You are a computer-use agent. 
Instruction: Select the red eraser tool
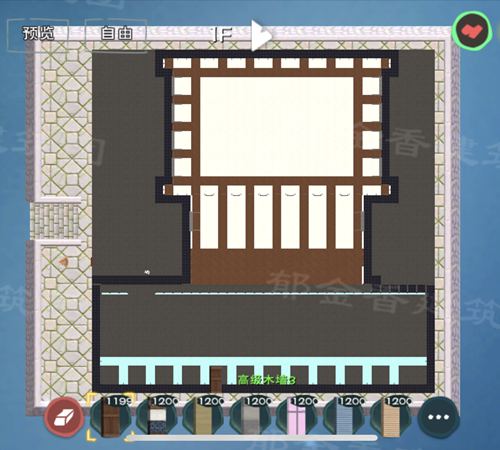64,417
